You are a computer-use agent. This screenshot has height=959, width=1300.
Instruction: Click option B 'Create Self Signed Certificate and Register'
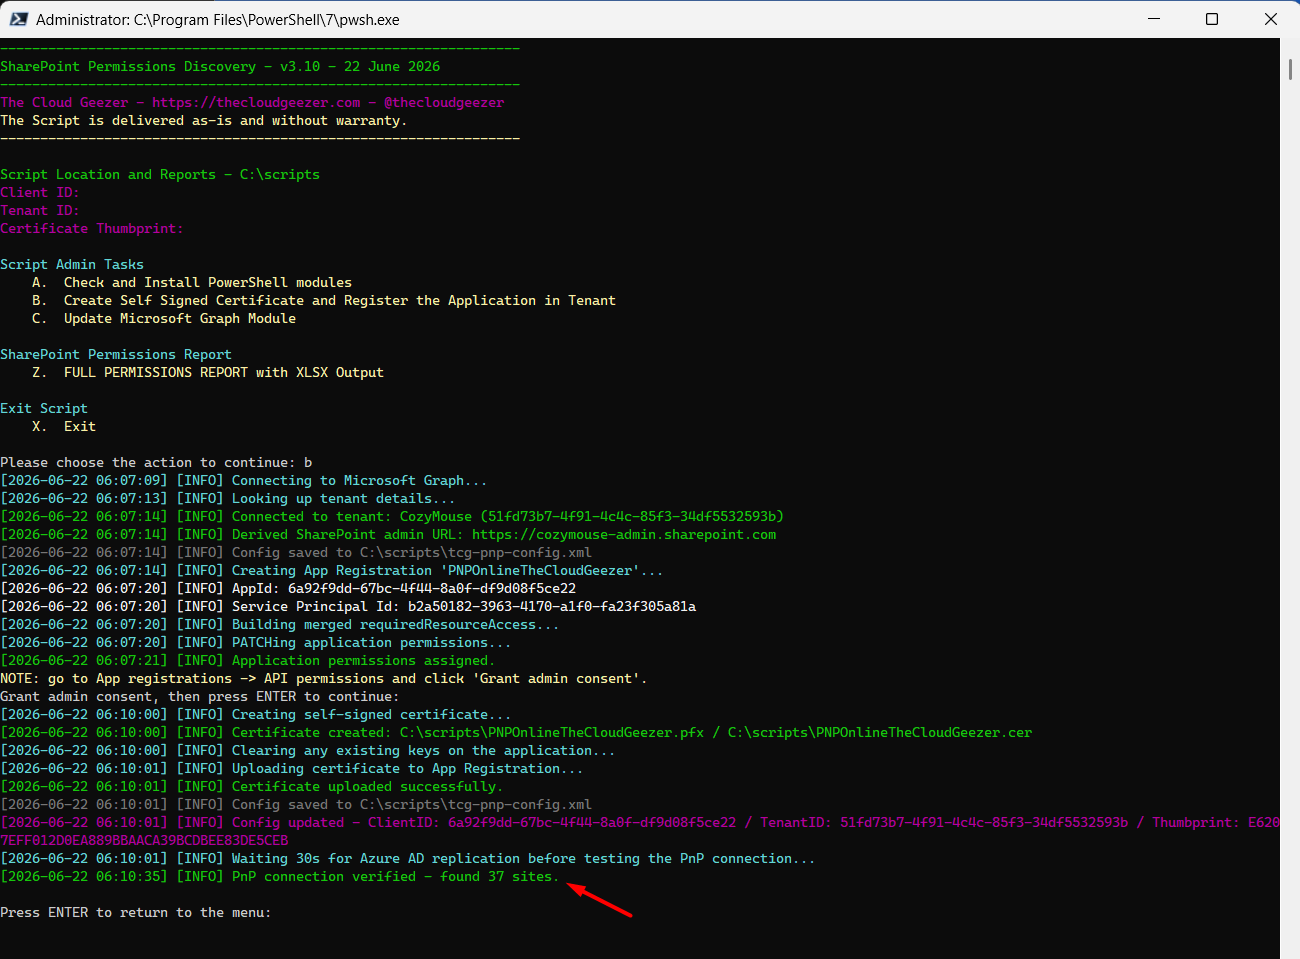click(324, 300)
